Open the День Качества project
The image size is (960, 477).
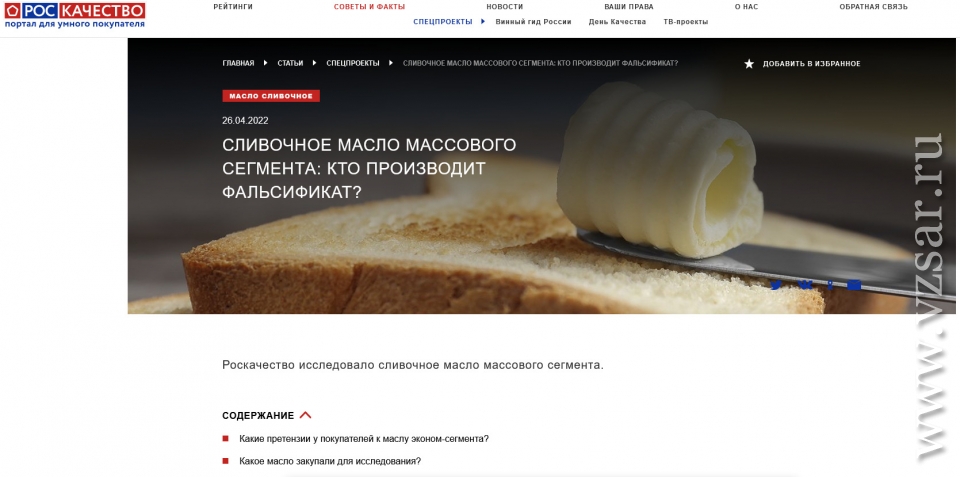pos(617,21)
